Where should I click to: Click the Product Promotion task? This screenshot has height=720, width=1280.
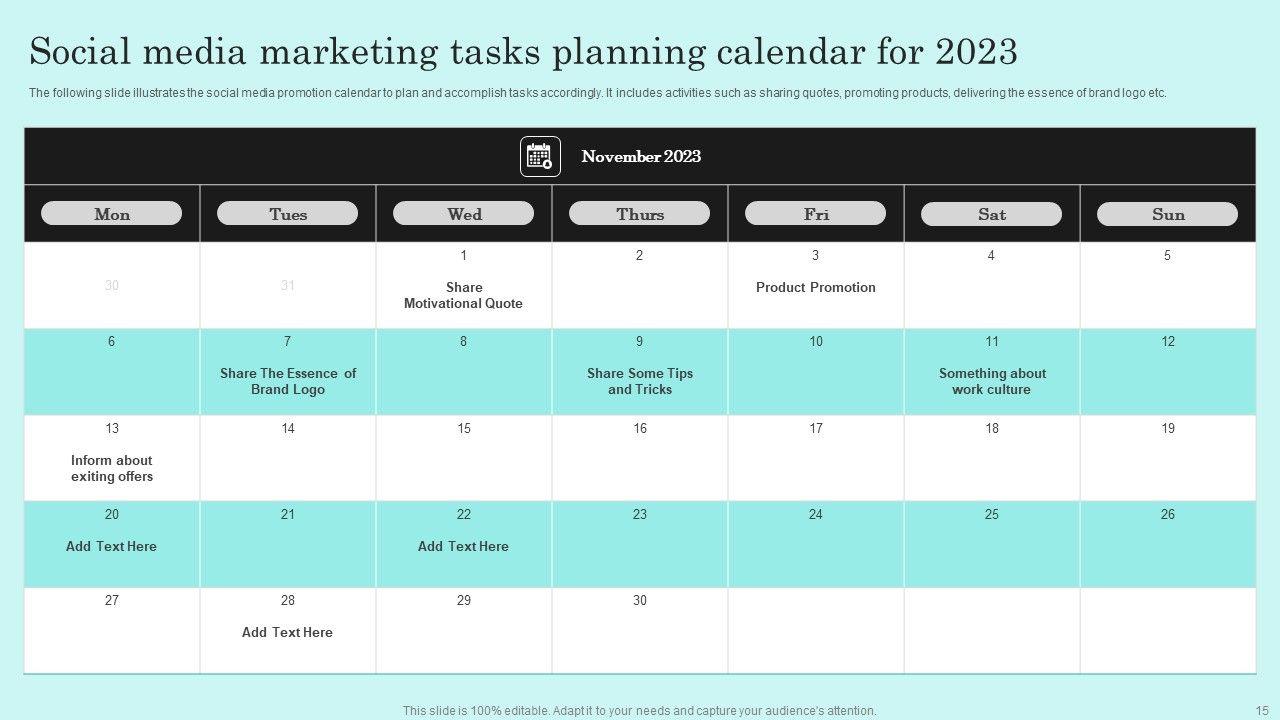click(x=815, y=287)
